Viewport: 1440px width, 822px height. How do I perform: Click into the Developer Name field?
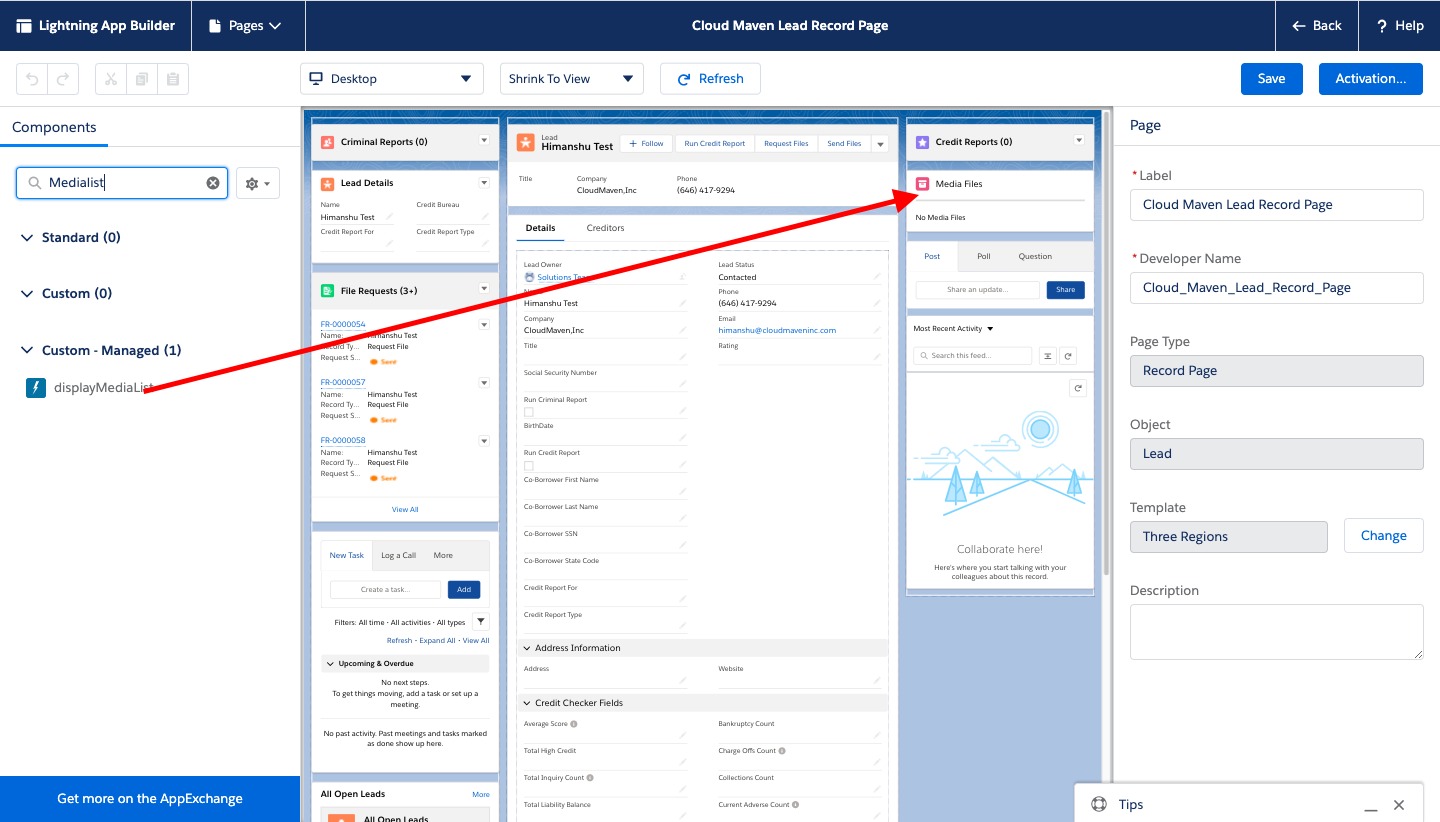click(1276, 288)
